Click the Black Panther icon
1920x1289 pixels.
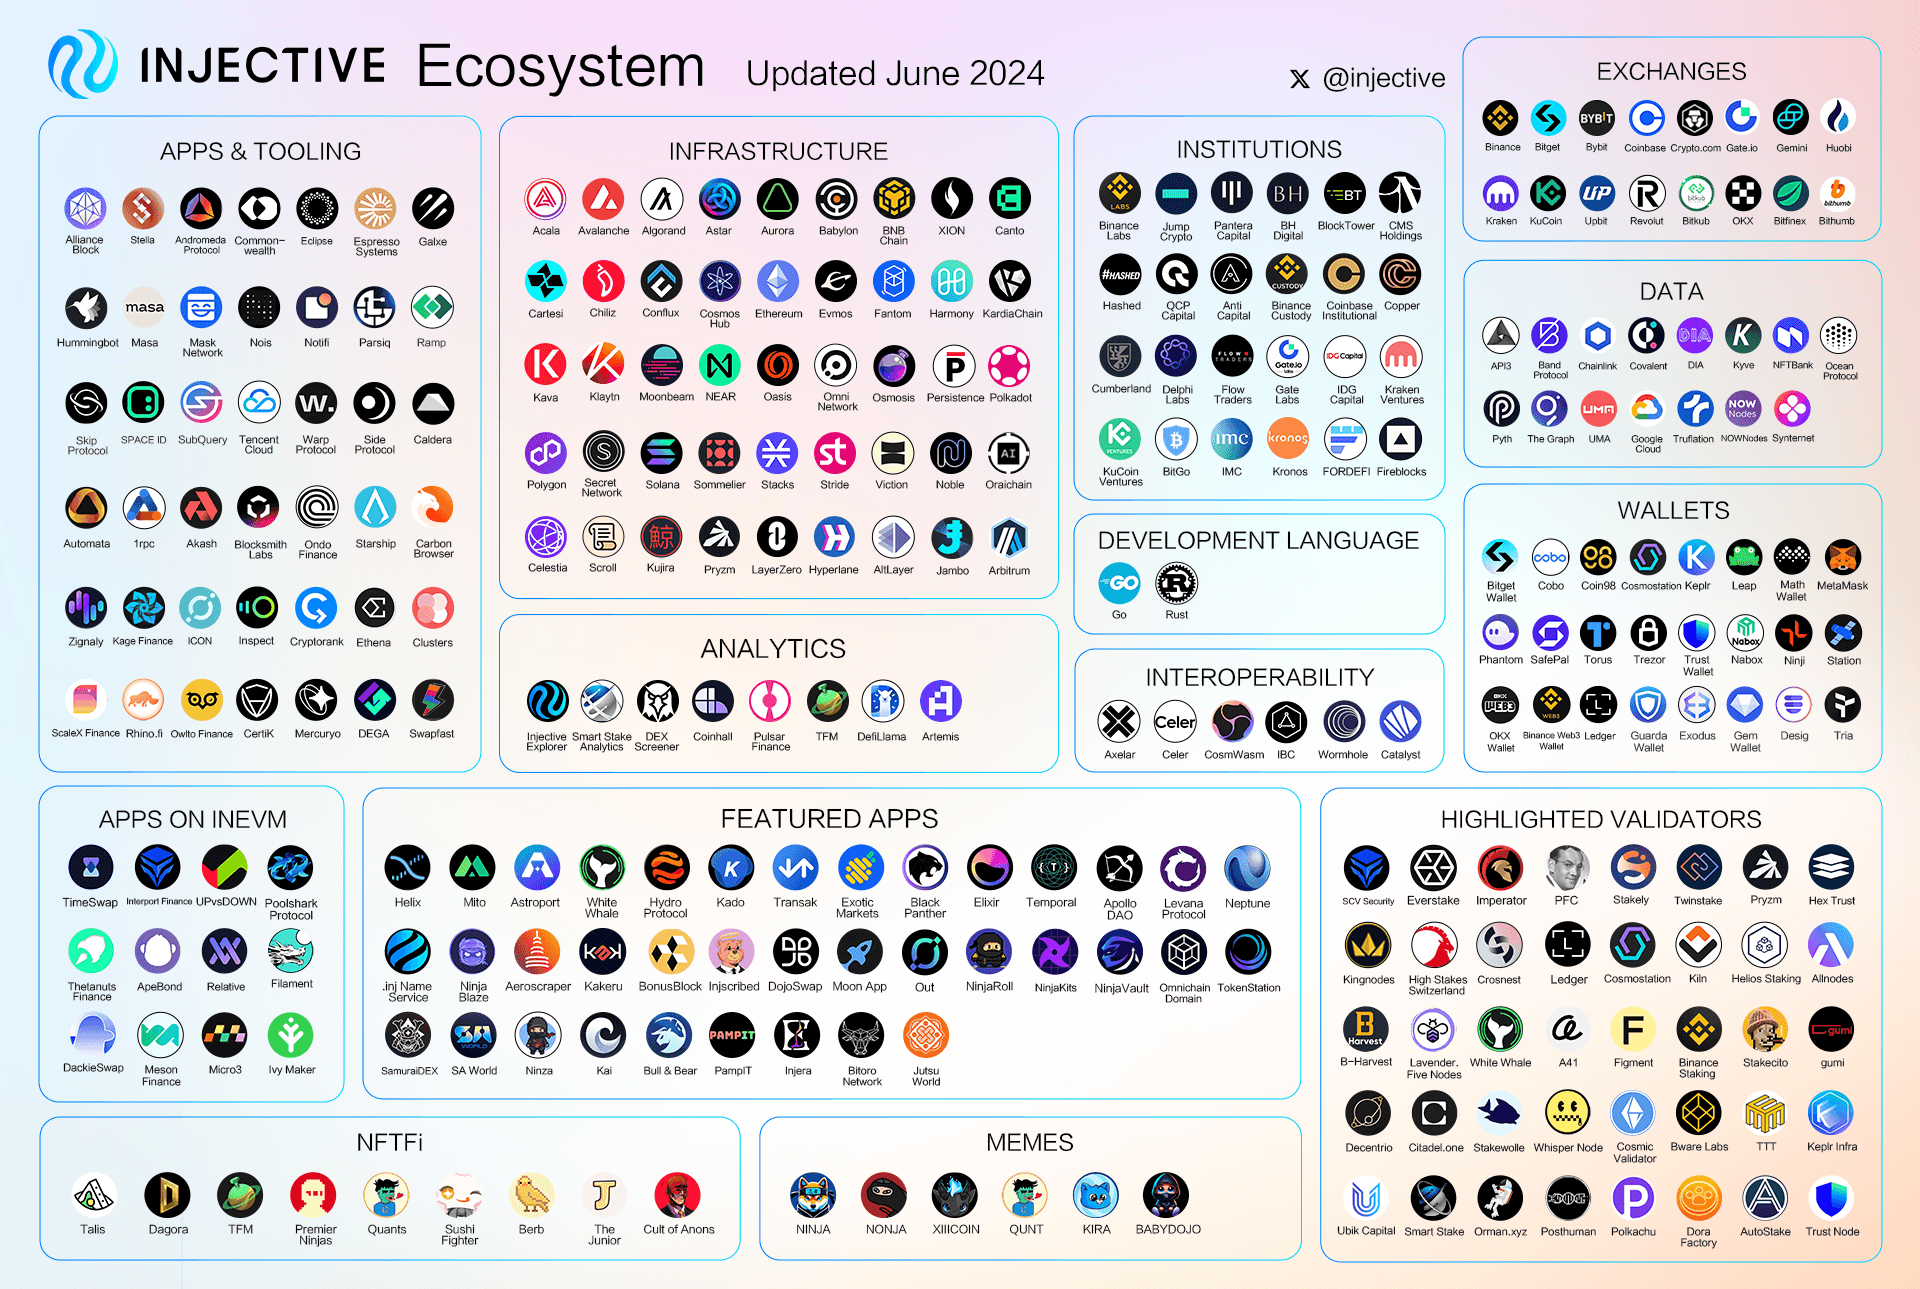pyautogui.click(x=925, y=868)
